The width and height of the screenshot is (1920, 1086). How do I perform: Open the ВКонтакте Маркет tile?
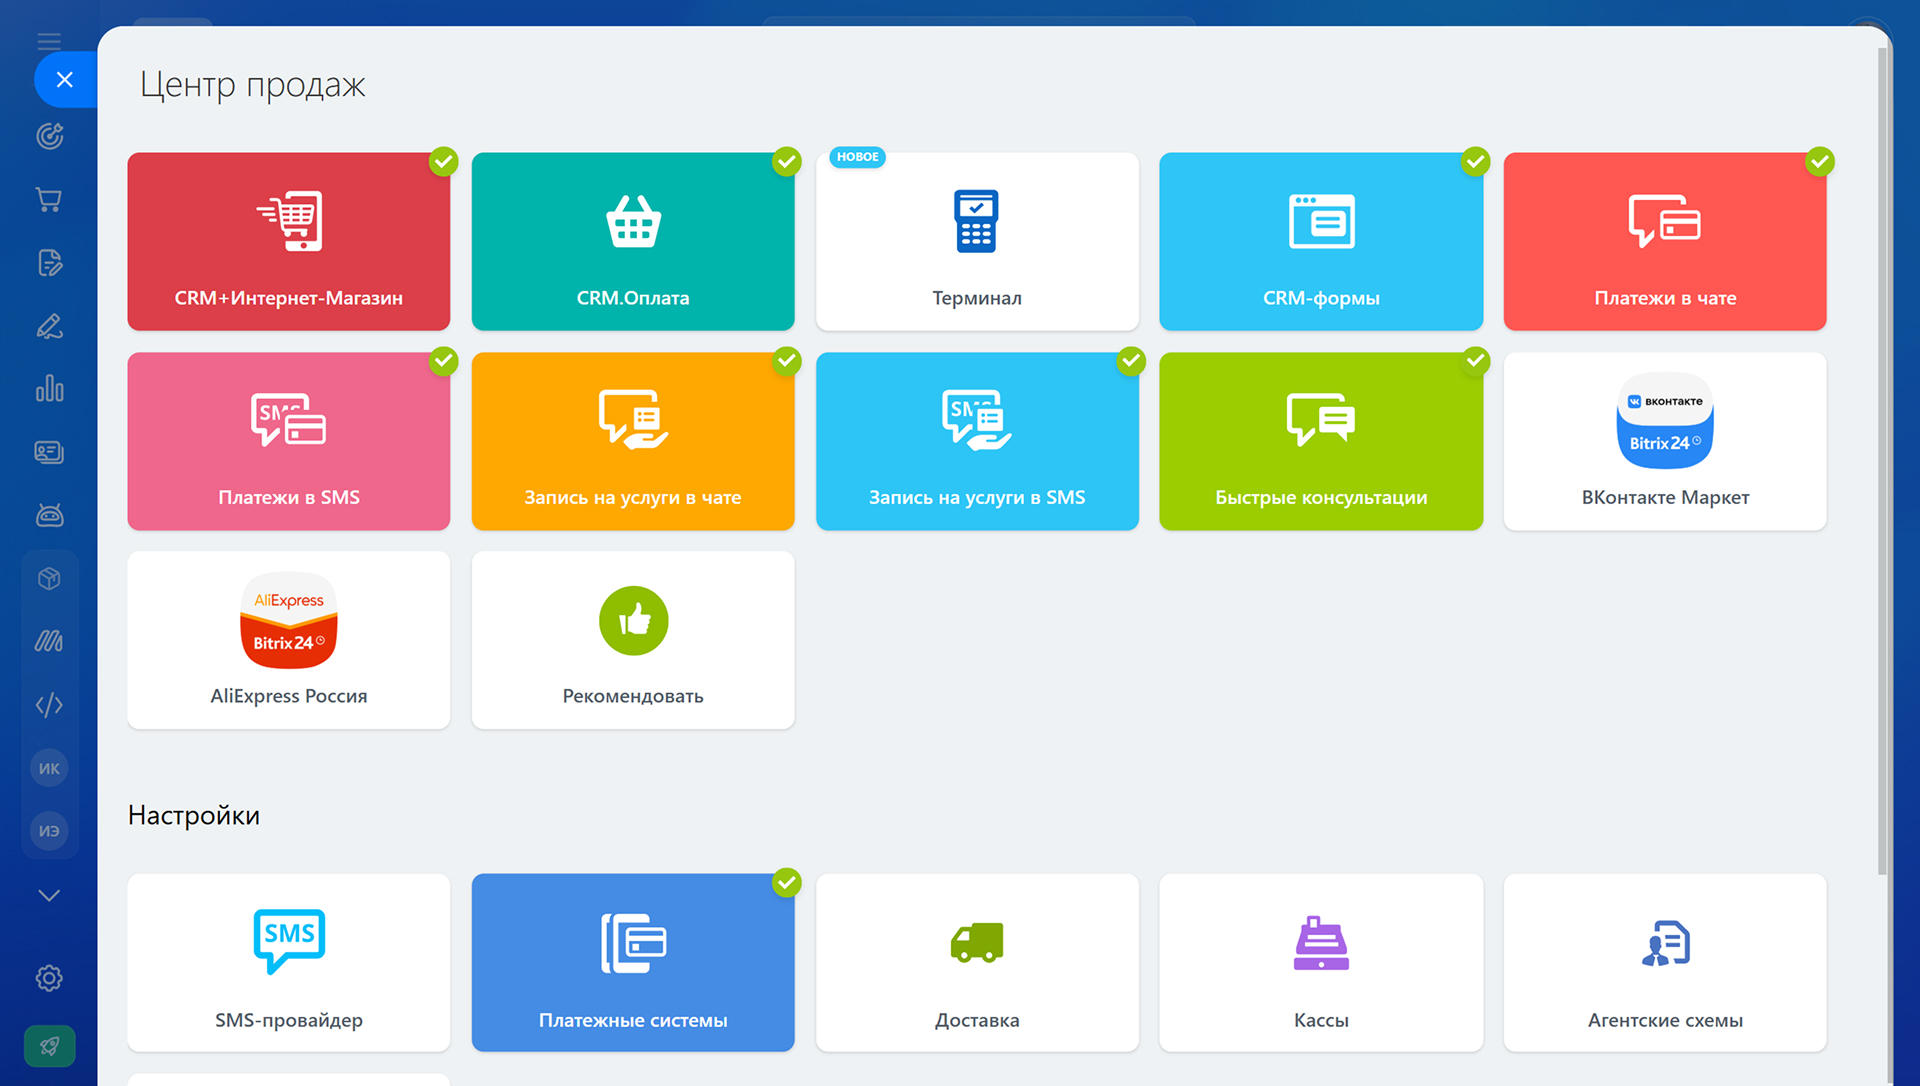1665,441
